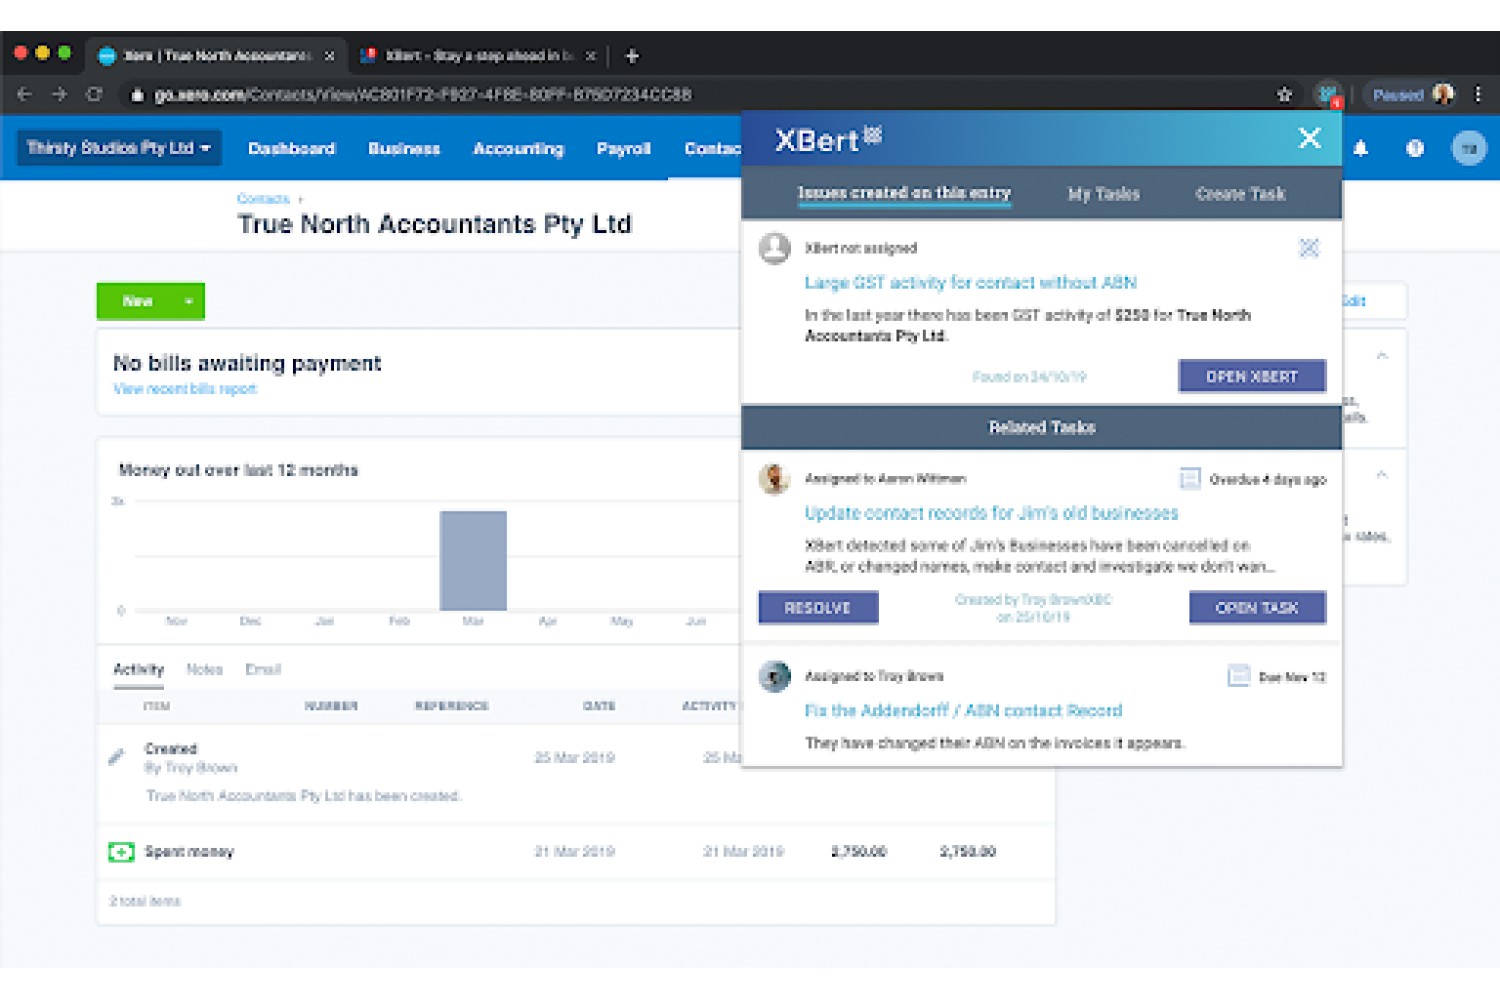Image resolution: width=1500 pixels, height=1000 pixels.
Task: Click Edit link on right side
Action: click(1354, 301)
